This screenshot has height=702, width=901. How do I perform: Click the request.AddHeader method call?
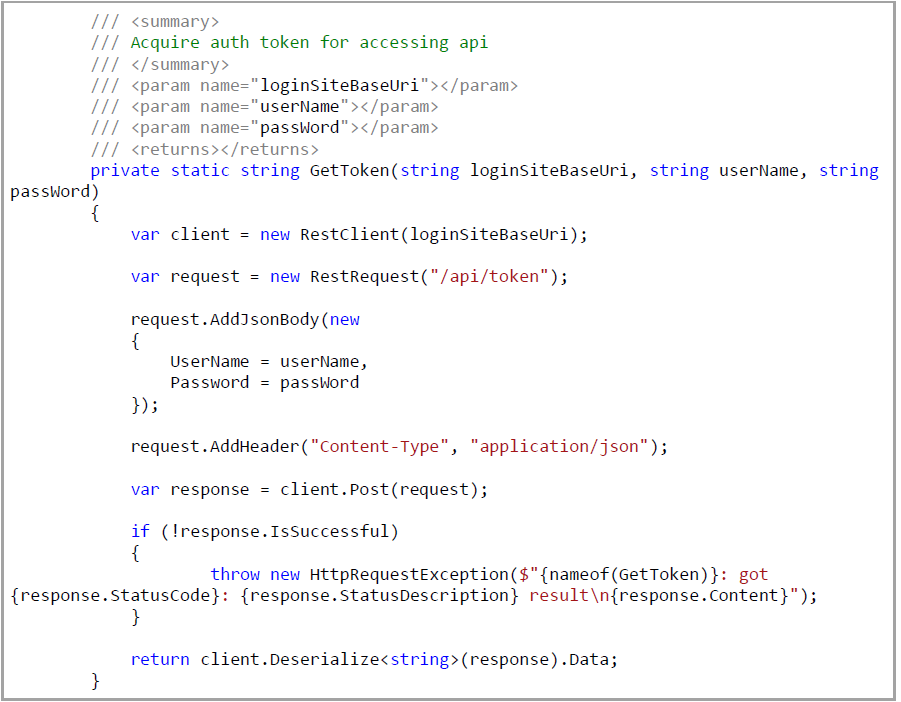(215, 446)
